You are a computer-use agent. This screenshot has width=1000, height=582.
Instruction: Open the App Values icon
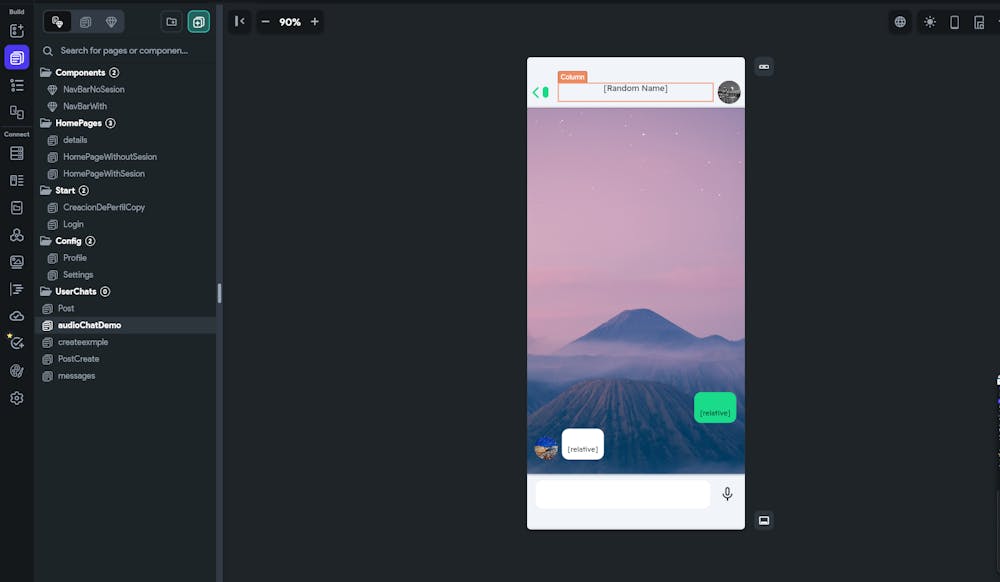(x=17, y=208)
